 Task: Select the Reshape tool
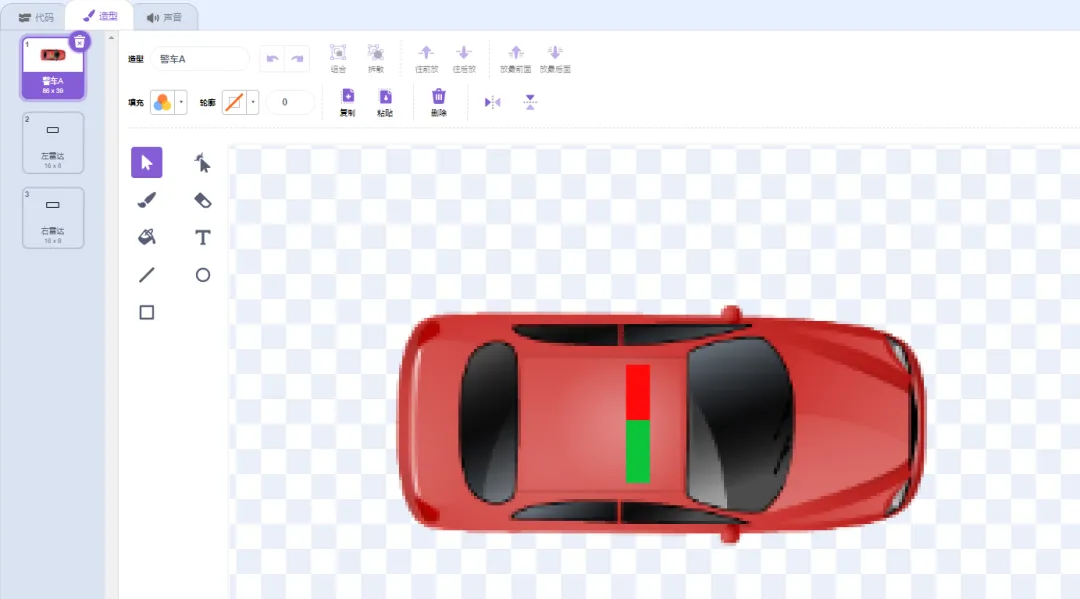(202, 162)
